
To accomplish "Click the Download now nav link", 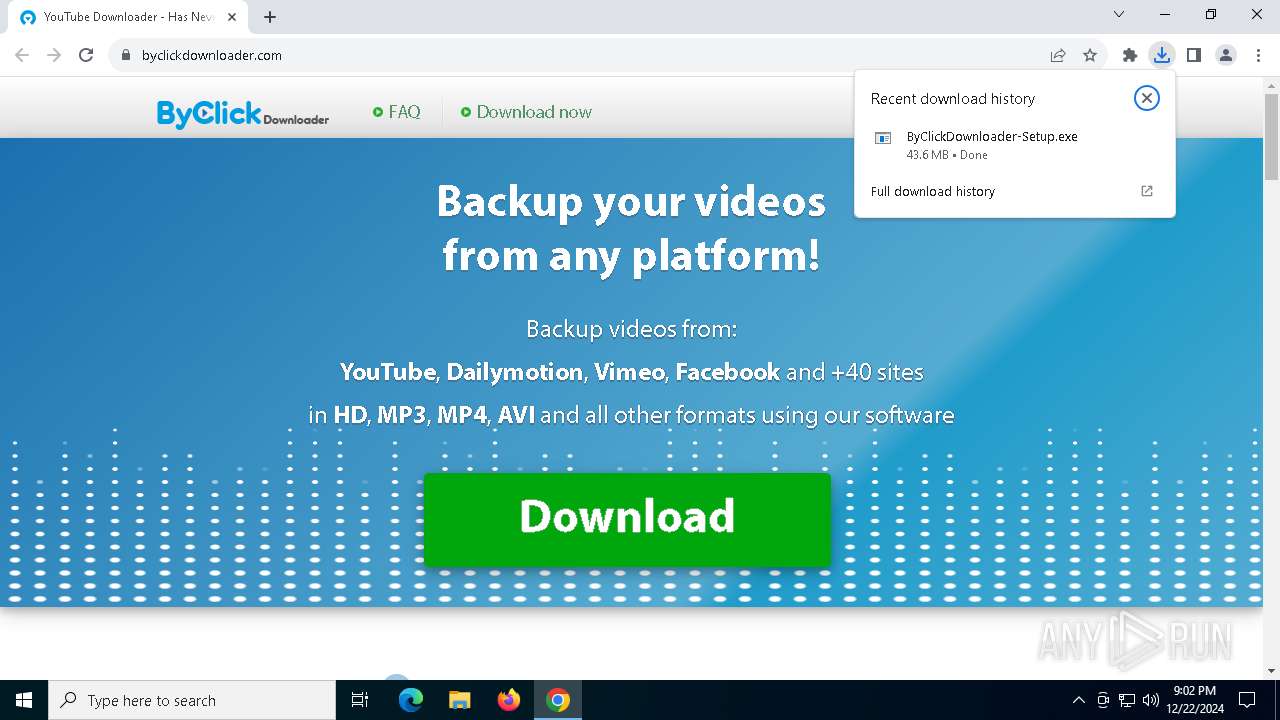I will pyautogui.click(x=526, y=112).
